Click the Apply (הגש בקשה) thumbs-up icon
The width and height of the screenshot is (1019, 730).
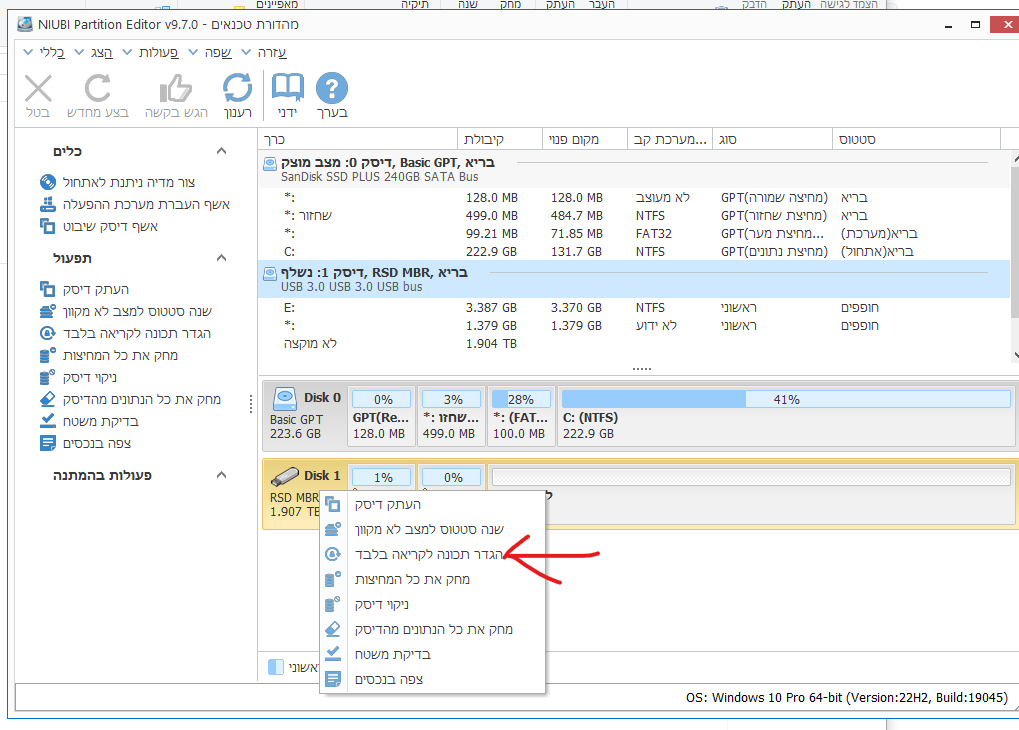tap(175, 90)
